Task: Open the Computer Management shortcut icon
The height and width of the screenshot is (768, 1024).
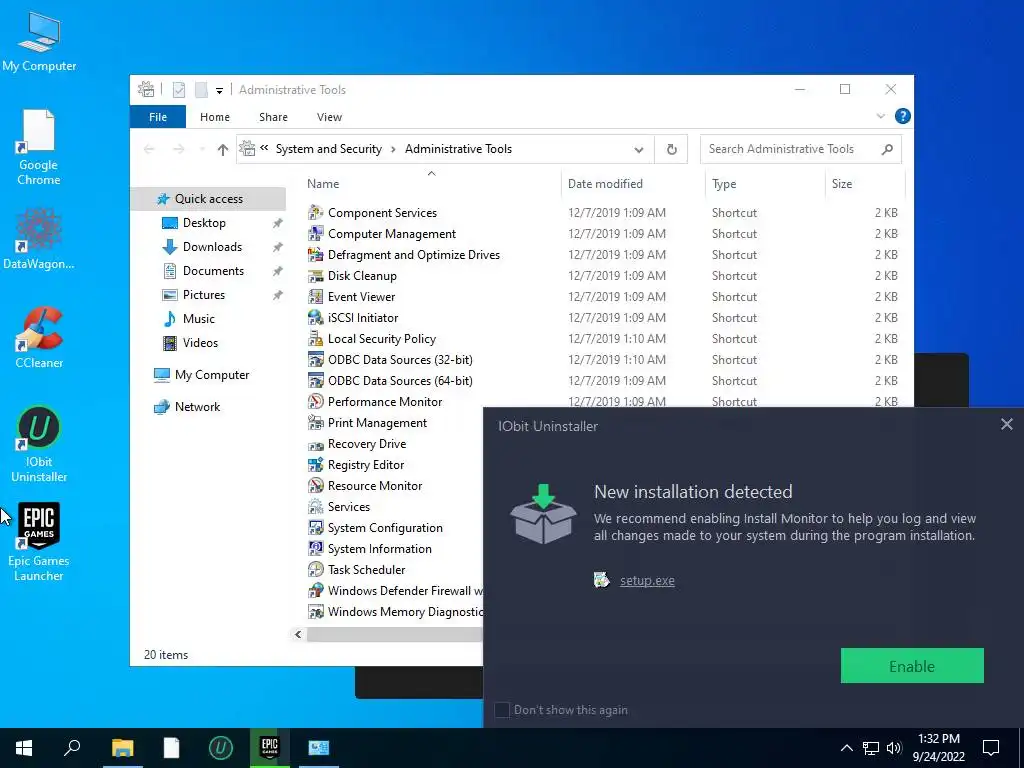Action: 315,233
